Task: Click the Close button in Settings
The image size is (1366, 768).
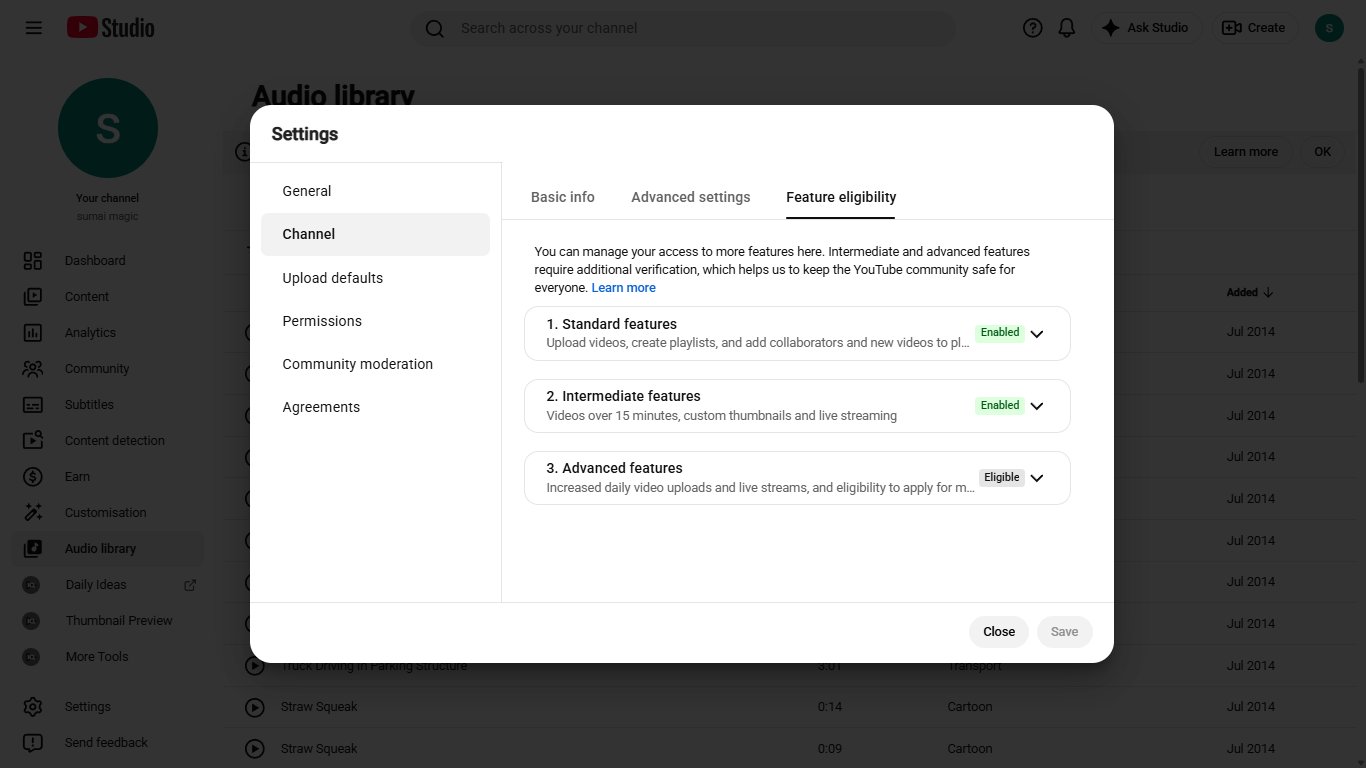Action: coord(999,632)
